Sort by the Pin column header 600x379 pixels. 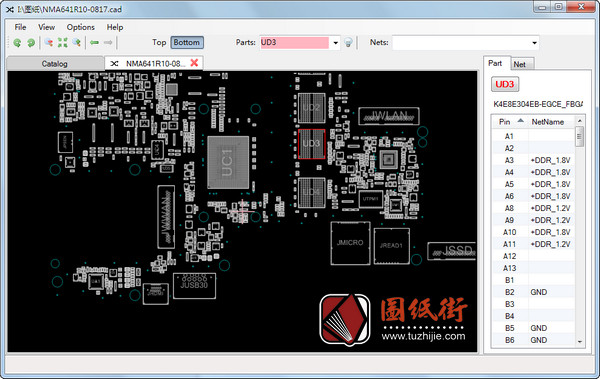(x=510, y=122)
